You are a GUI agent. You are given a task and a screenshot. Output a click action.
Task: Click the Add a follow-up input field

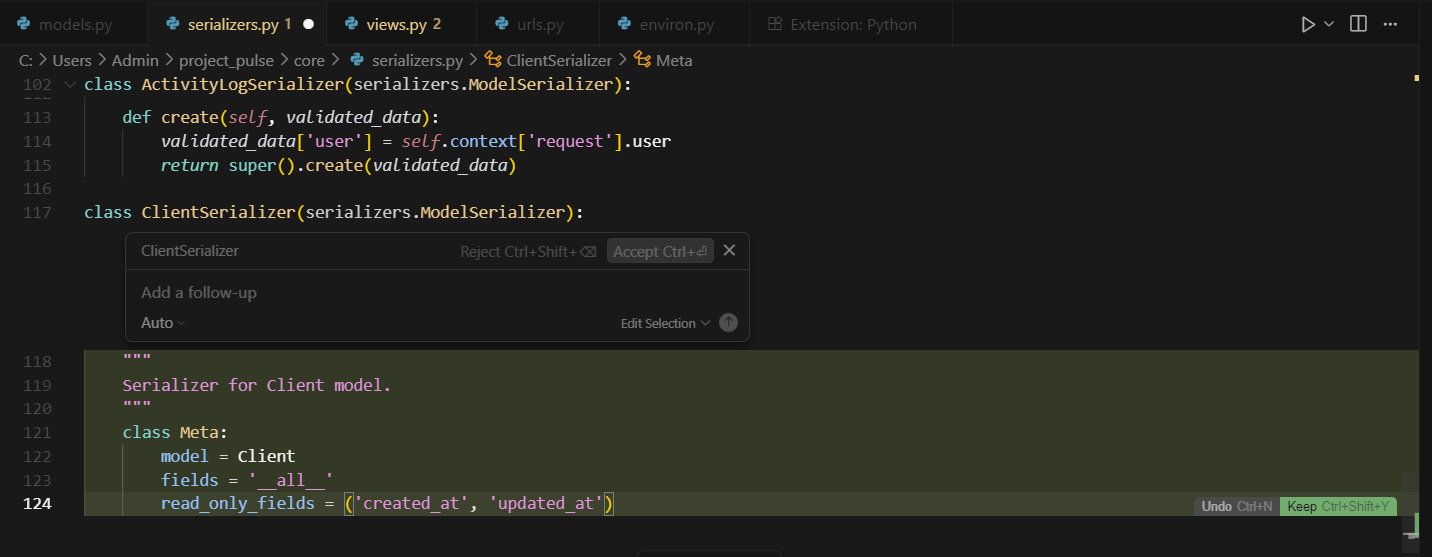tap(437, 292)
